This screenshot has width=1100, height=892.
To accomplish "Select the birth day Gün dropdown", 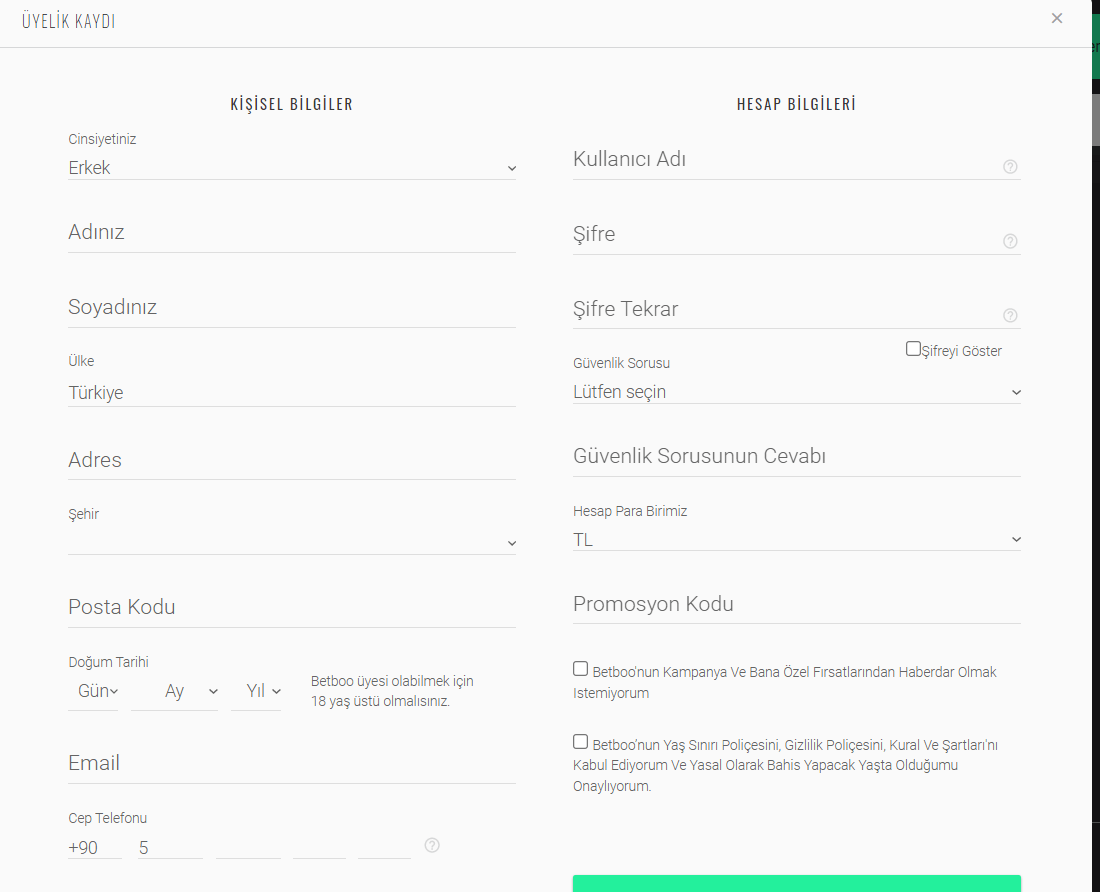I will click(x=93, y=691).
